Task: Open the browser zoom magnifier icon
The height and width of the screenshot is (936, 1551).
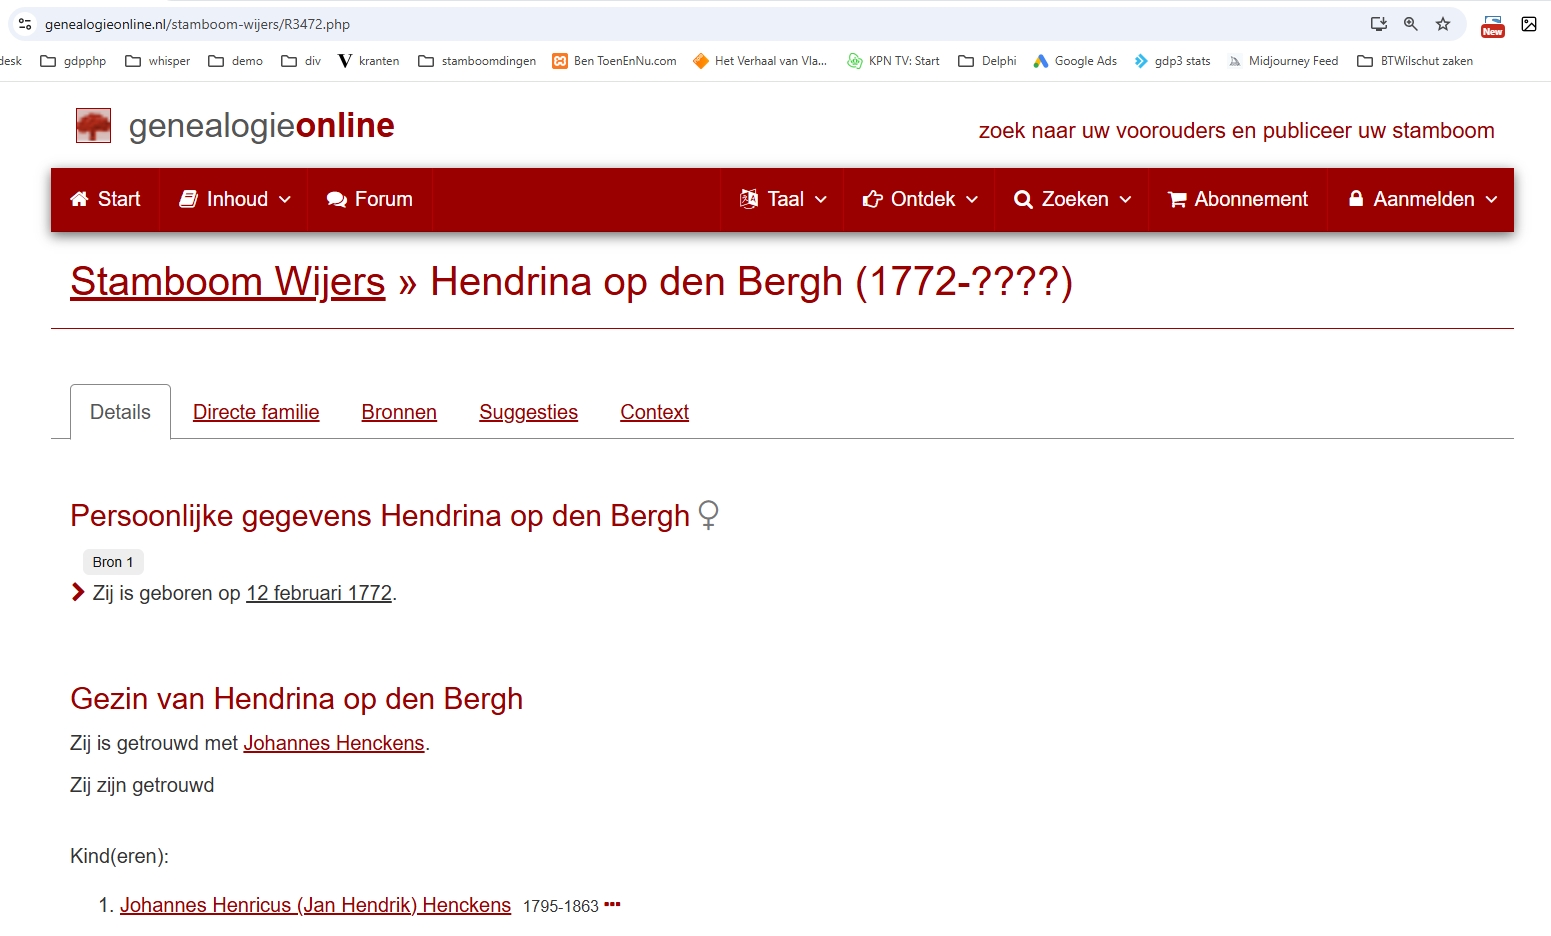Action: click(x=1410, y=24)
